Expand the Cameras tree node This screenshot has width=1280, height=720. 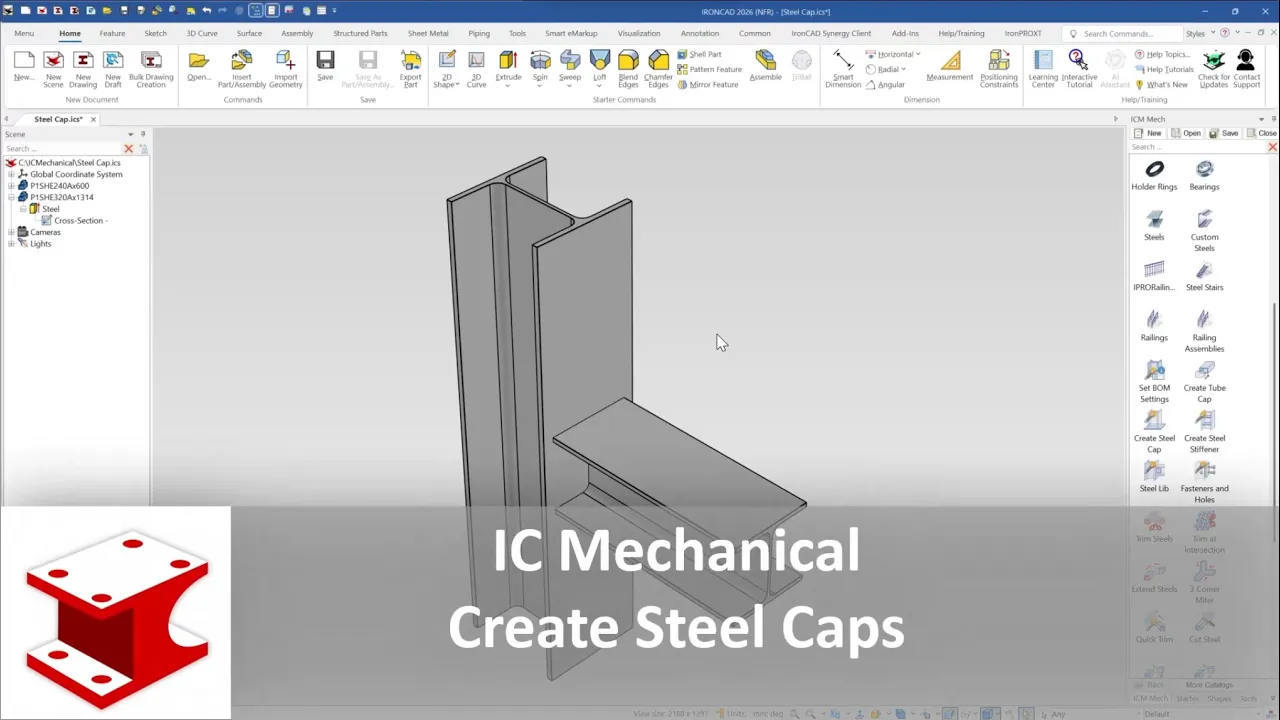(11, 232)
